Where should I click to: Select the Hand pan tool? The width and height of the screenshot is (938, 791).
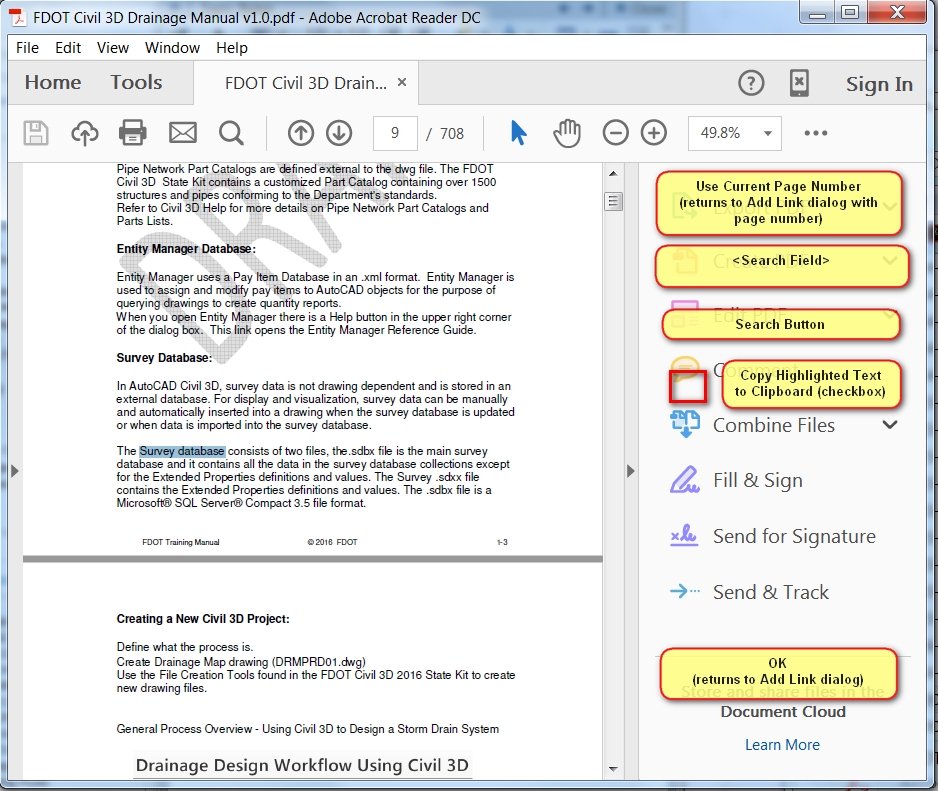pos(567,133)
